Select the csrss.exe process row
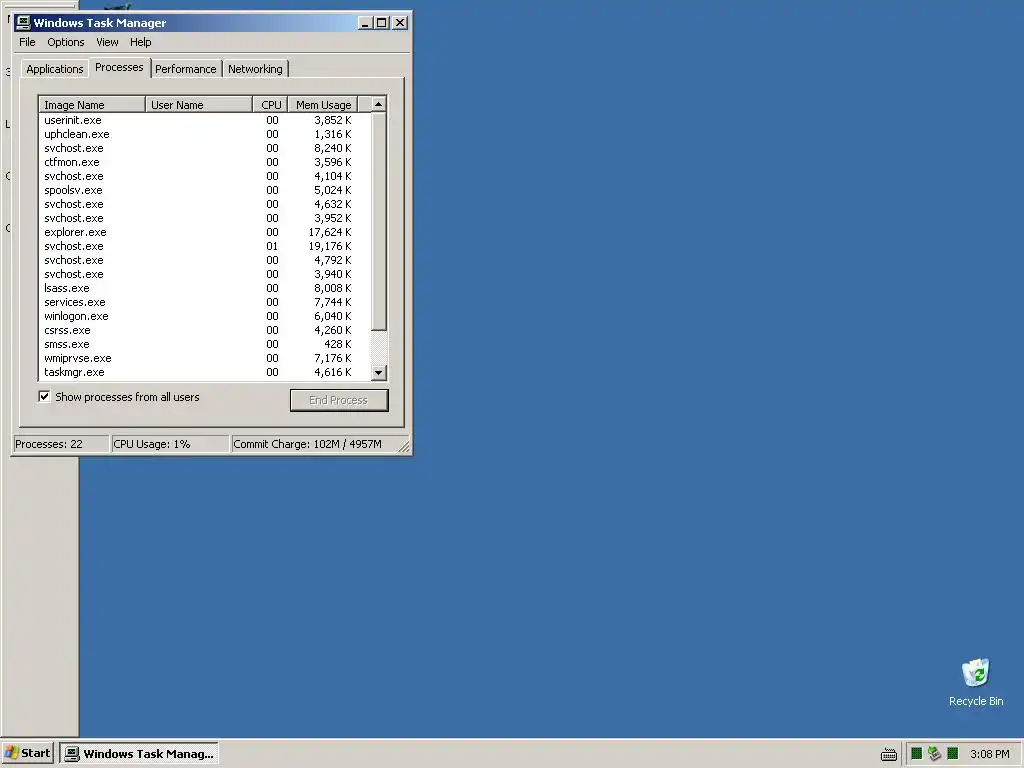 (204, 330)
